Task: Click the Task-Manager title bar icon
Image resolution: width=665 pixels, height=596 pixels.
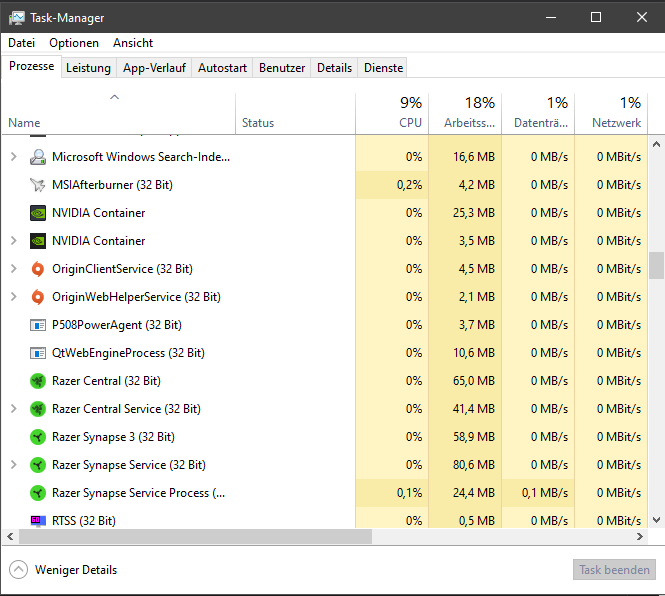Action: [x=17, y=18]
